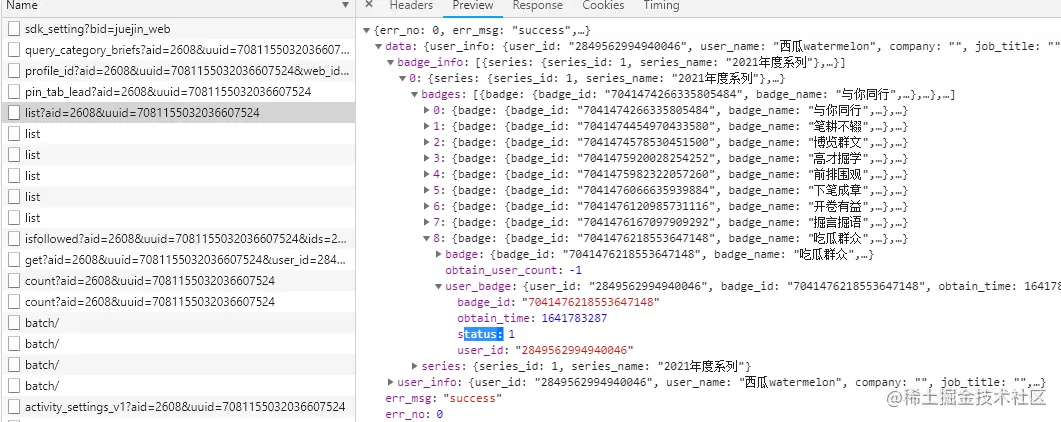Collapse the badges array node
This screenshot has width=1061, height=422.
click(x=415, y=95)
